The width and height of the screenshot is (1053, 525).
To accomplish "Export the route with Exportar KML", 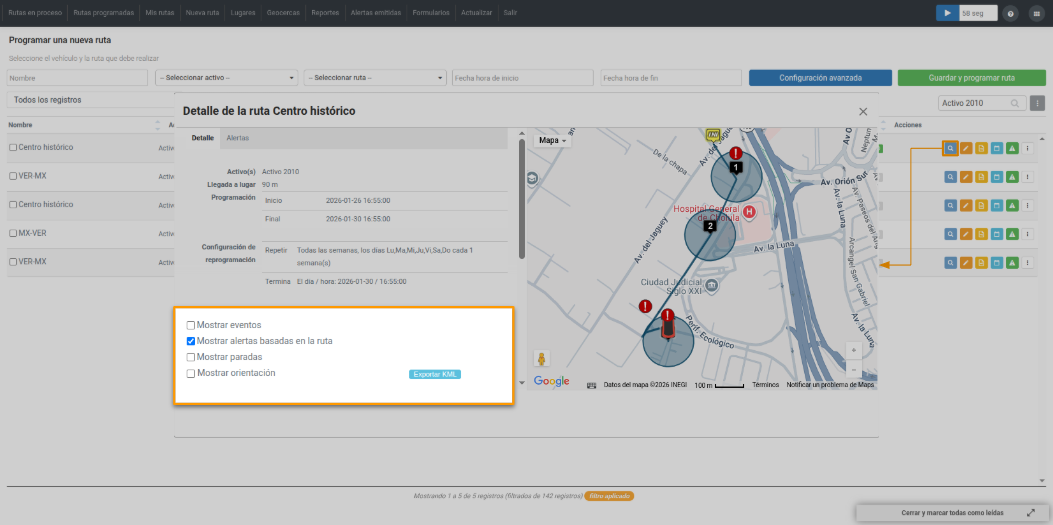I will (x=434, y=375).
